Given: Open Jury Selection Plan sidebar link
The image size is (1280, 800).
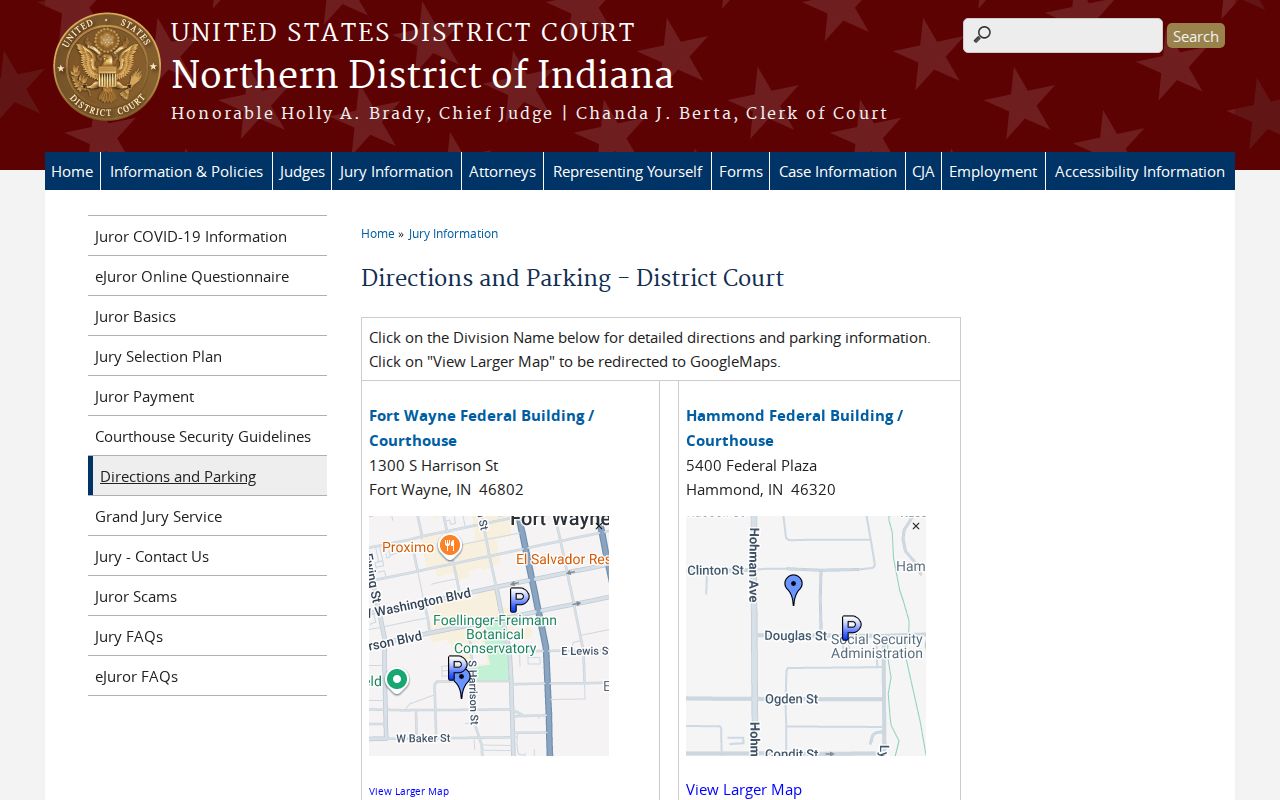Looking at the screenshot, I should 207,356.
